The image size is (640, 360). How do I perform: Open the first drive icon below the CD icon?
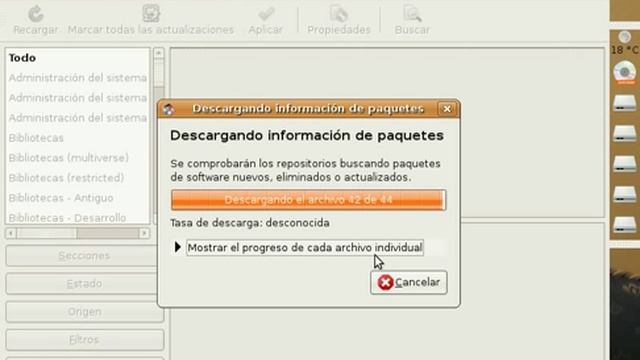pos(624,102)
